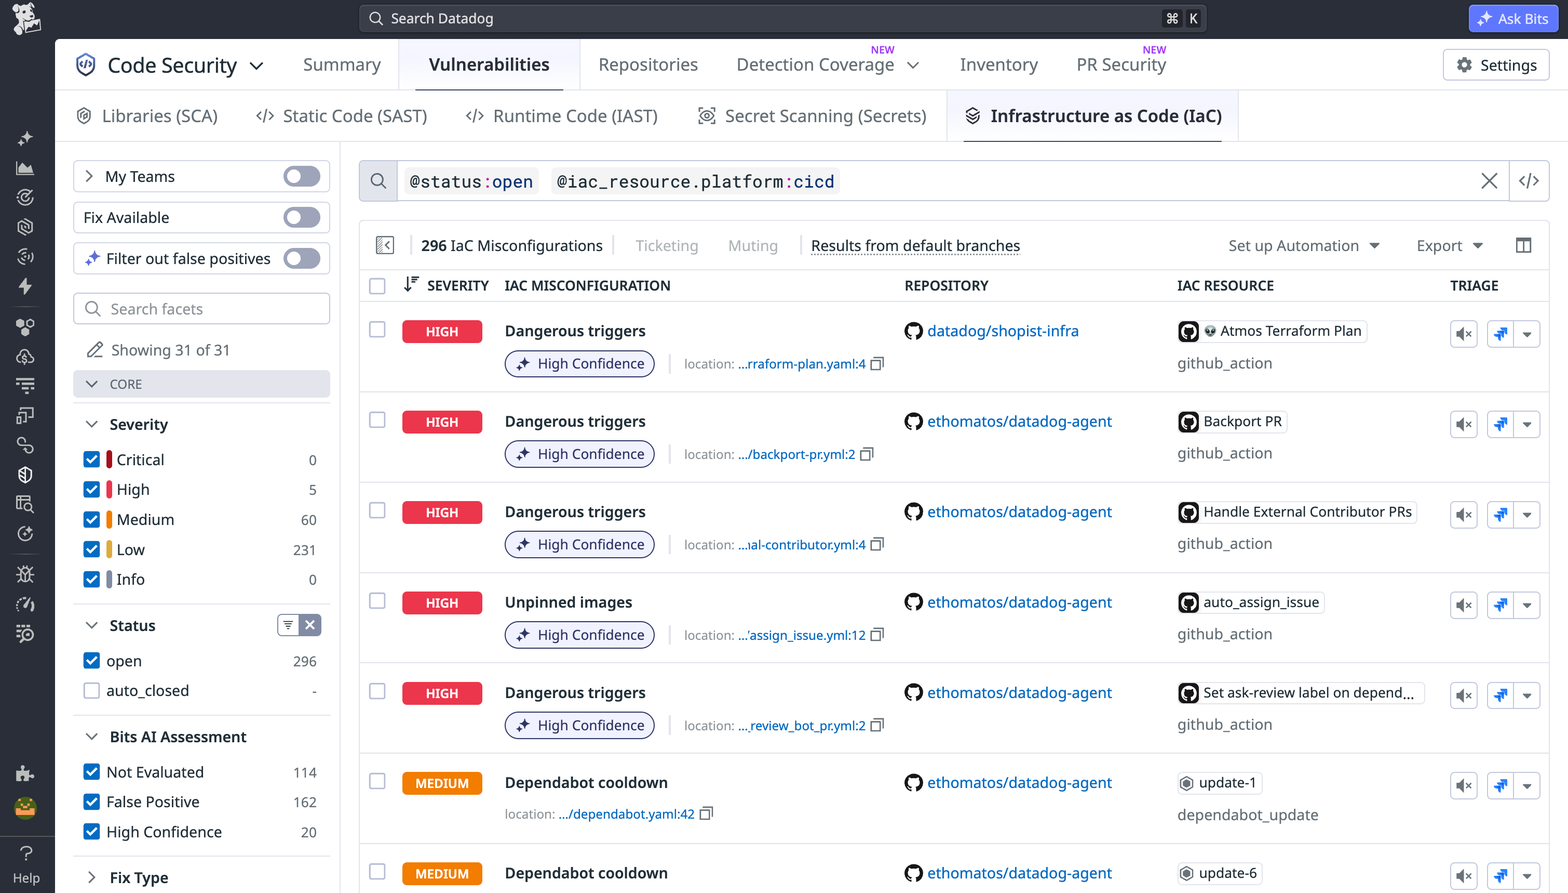Open the Export dropdown
This screenshot has width=1568, height=893.
1450,245
